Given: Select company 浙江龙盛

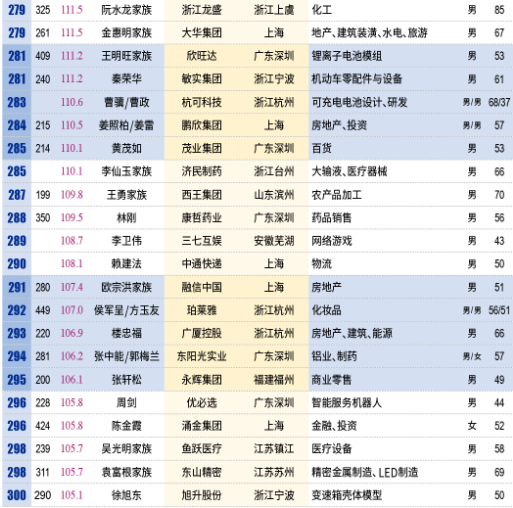Looking at the screenshot, I should (x=202, y=10).
